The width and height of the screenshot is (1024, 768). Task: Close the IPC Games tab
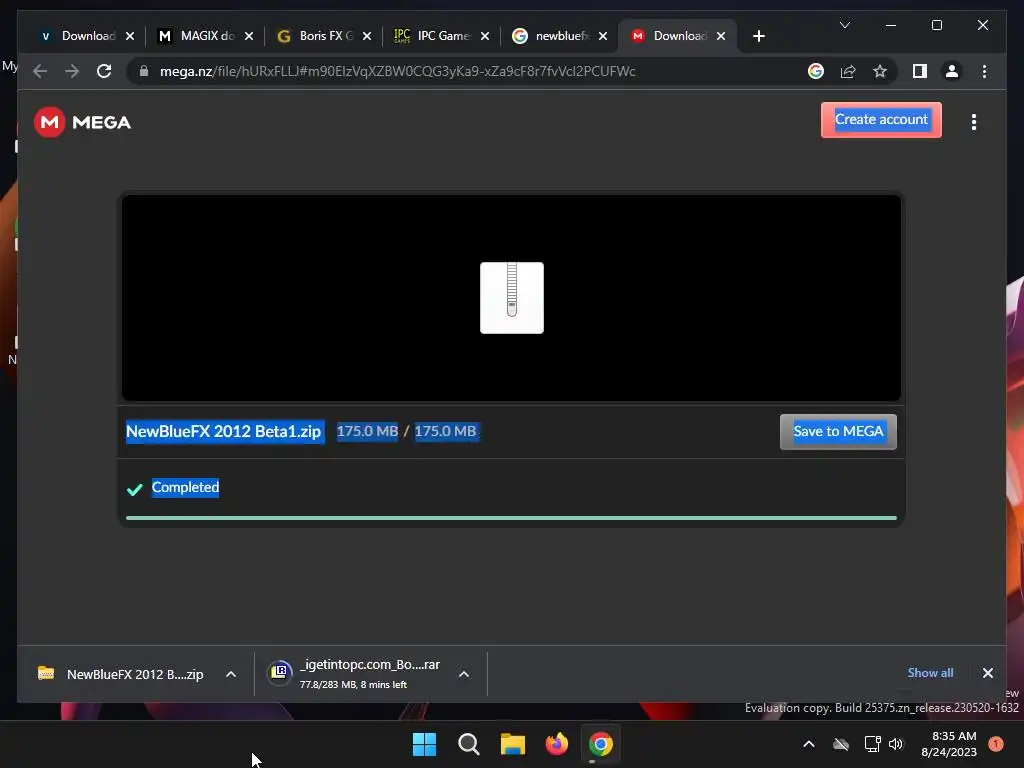point(485,36)
